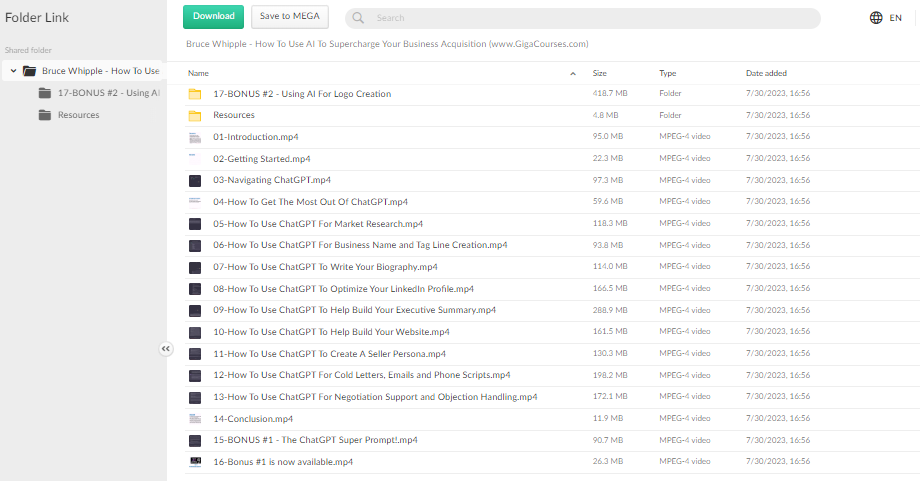Click thumbnail icon of 03-Navigating ChatGPT.mp4
This screenshot has width=920, height=481.
click(195, 181)
